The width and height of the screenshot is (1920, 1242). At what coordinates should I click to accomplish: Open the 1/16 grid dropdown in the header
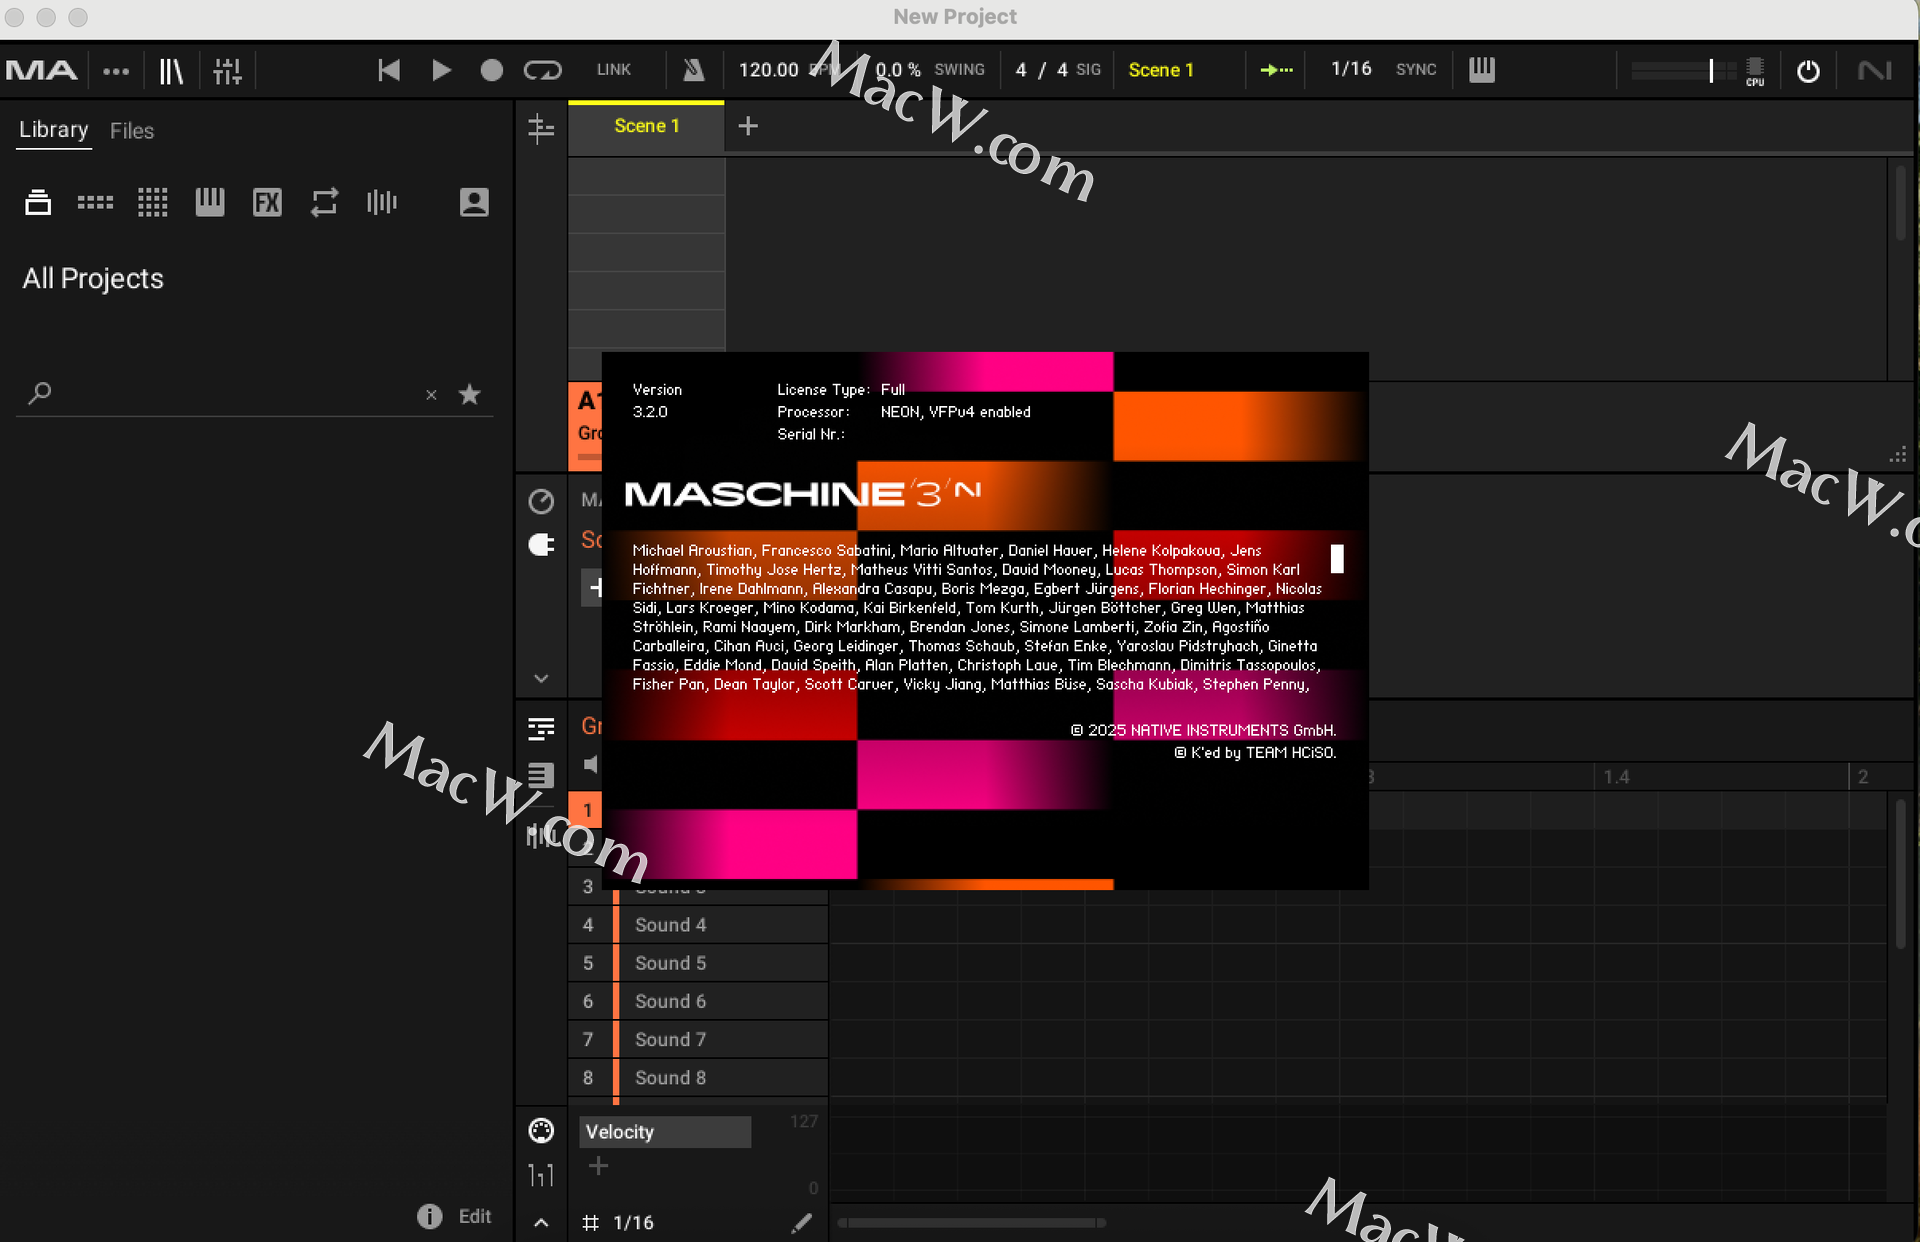point(1351,69)
